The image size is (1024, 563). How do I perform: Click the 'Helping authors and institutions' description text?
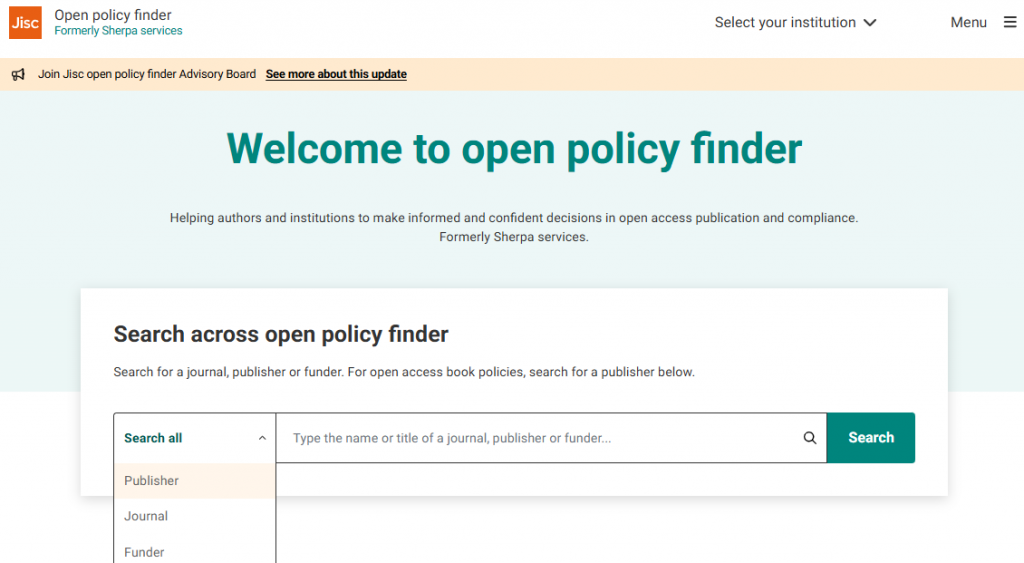[x=514, y=227]
